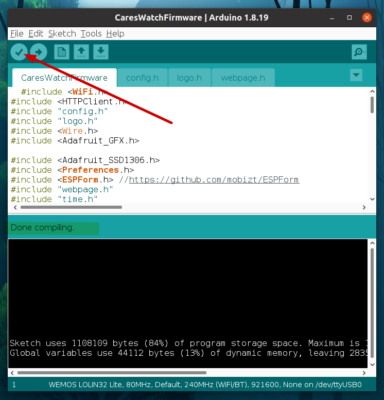The image size is (384, 400).
Task: Click console scroll-right arrow
Action: (x=364, y=373)
